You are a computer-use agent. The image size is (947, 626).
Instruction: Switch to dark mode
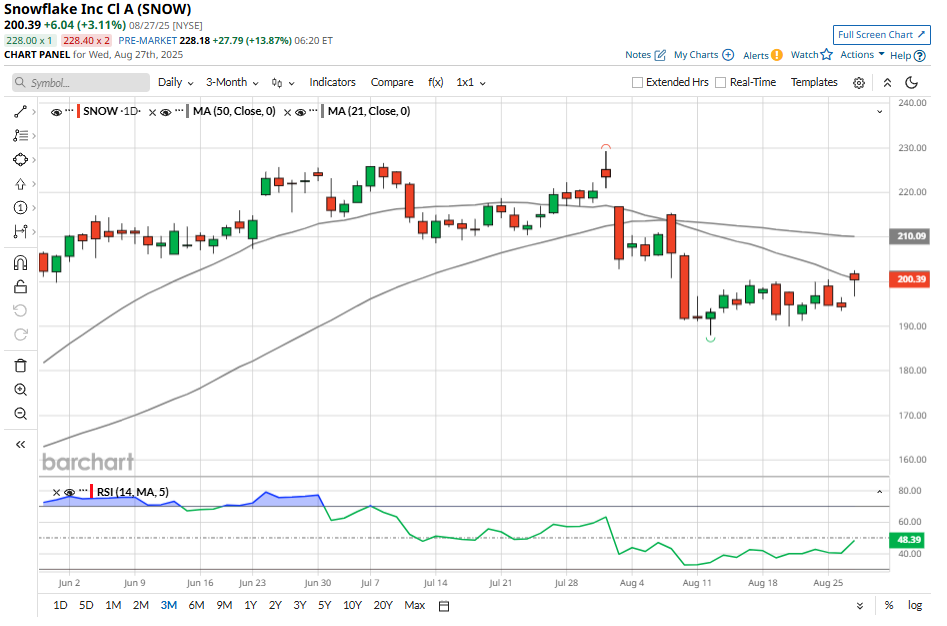(912, 83)
